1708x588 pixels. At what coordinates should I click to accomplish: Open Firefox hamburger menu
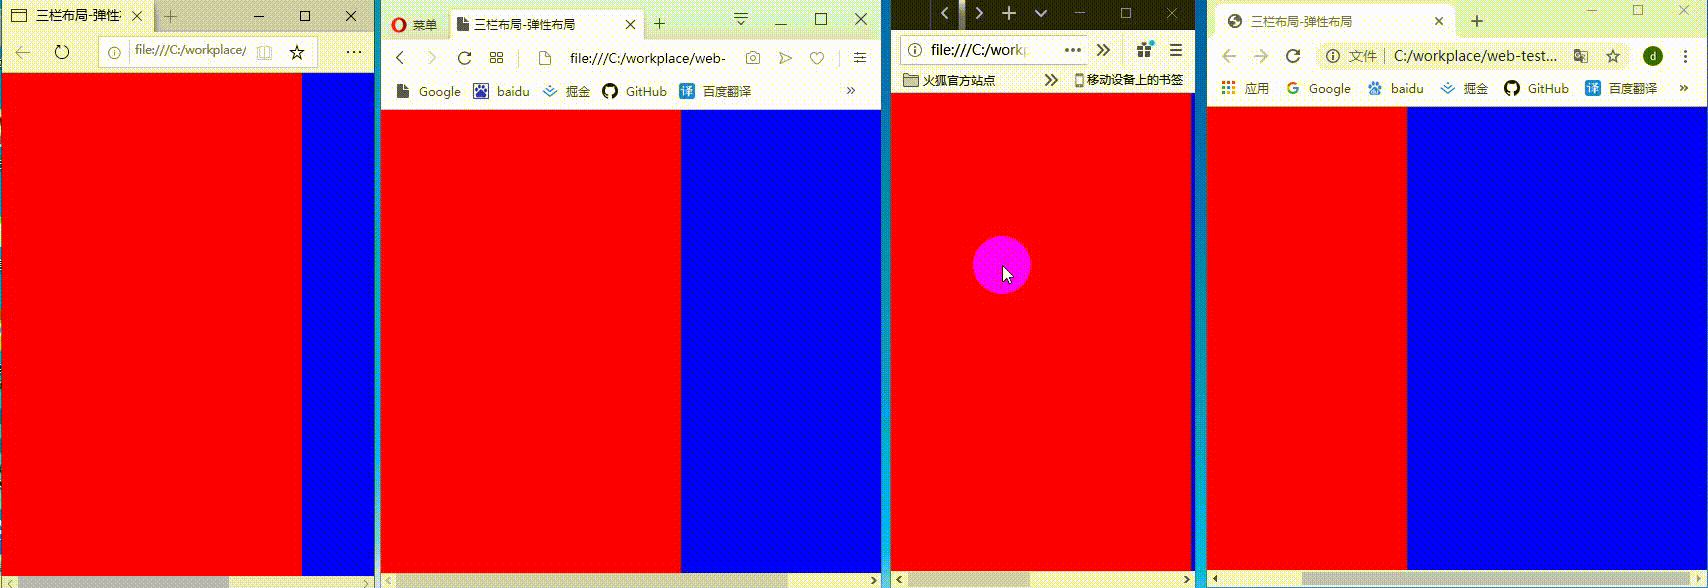point(1176,50)
